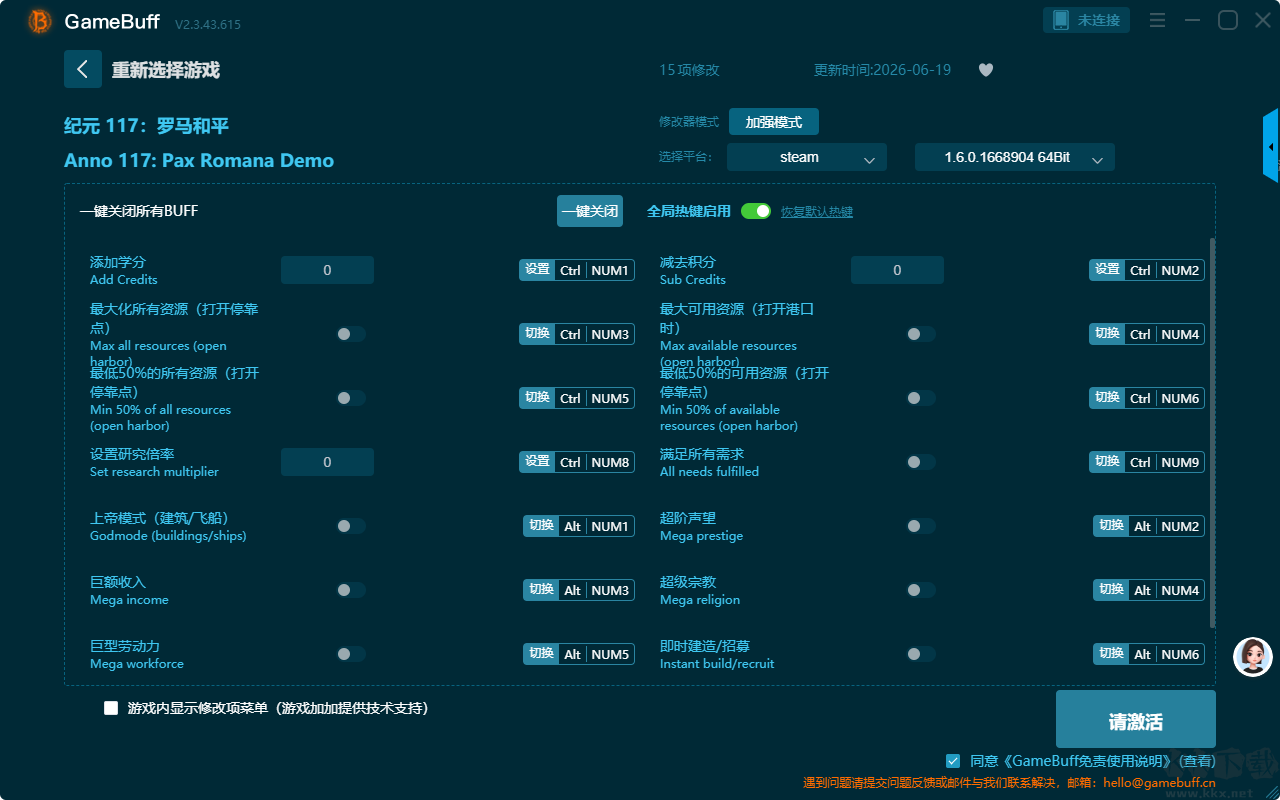1280x800 pixels.
Task: Open the game version 1.6.0.1668904 dropdown
Action: 1015,158
